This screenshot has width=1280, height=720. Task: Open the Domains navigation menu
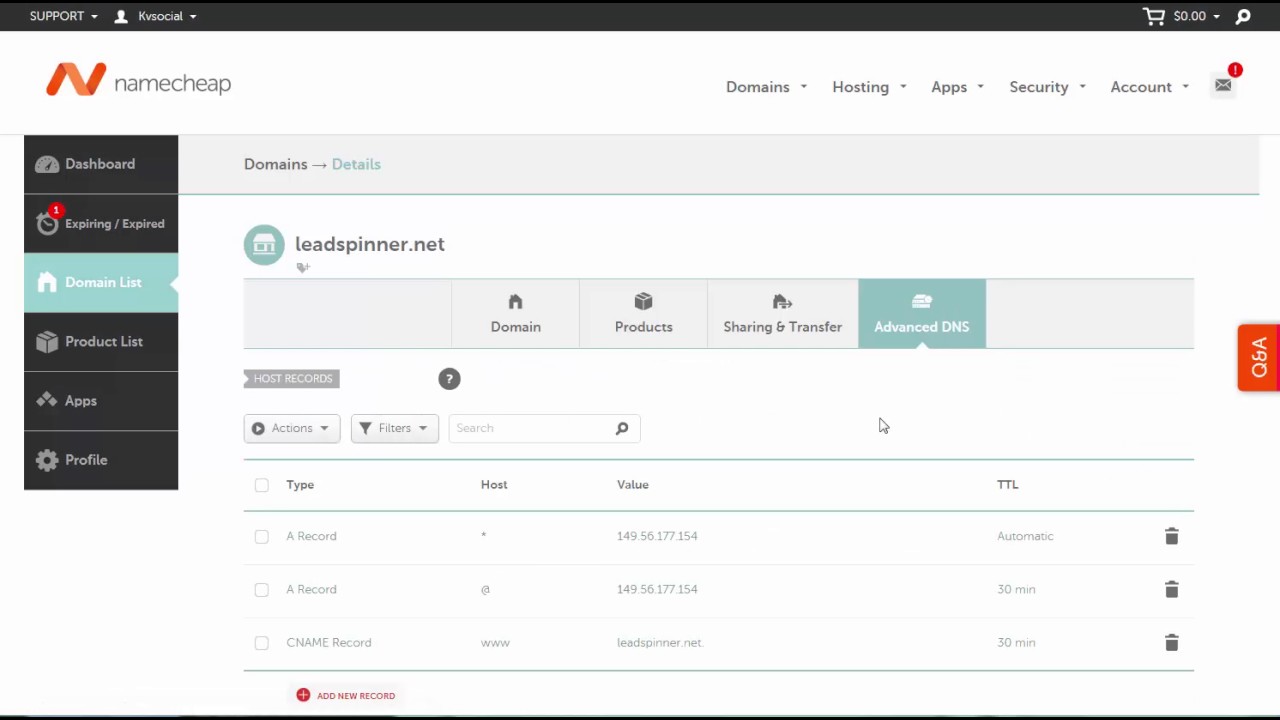tap(766, 87)
